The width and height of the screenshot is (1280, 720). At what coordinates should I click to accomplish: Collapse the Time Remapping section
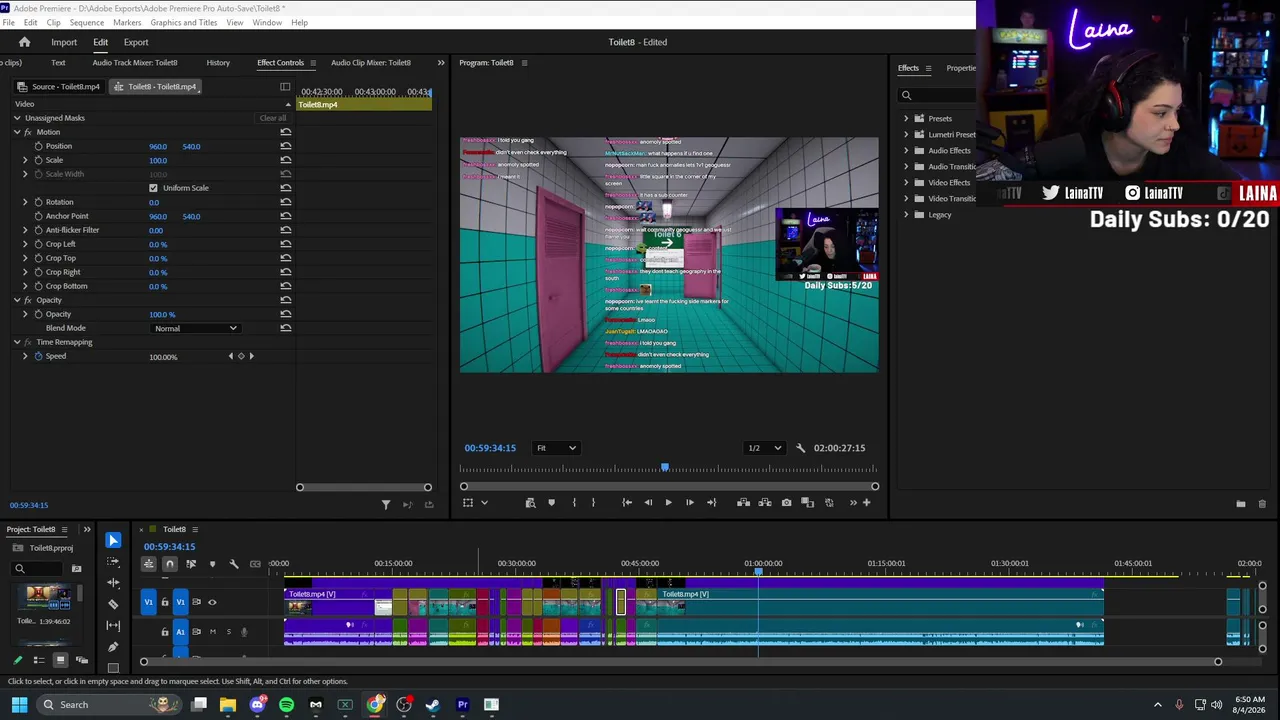17,342
